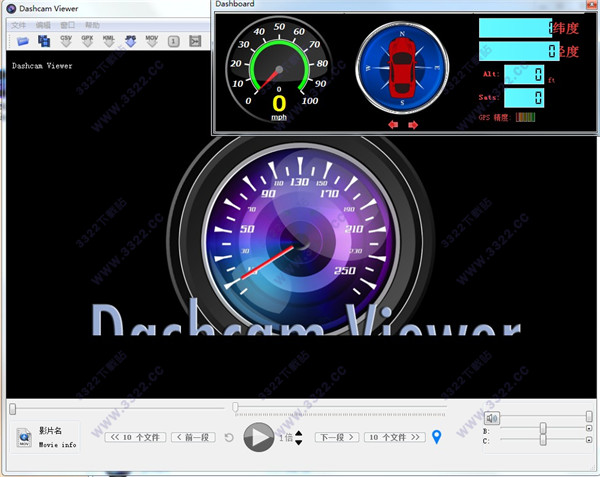This screenshot has height=477, width=600.
Task: Click the 'Dashcam Viewer' text in video area
Action: click(x=42, y=66)
